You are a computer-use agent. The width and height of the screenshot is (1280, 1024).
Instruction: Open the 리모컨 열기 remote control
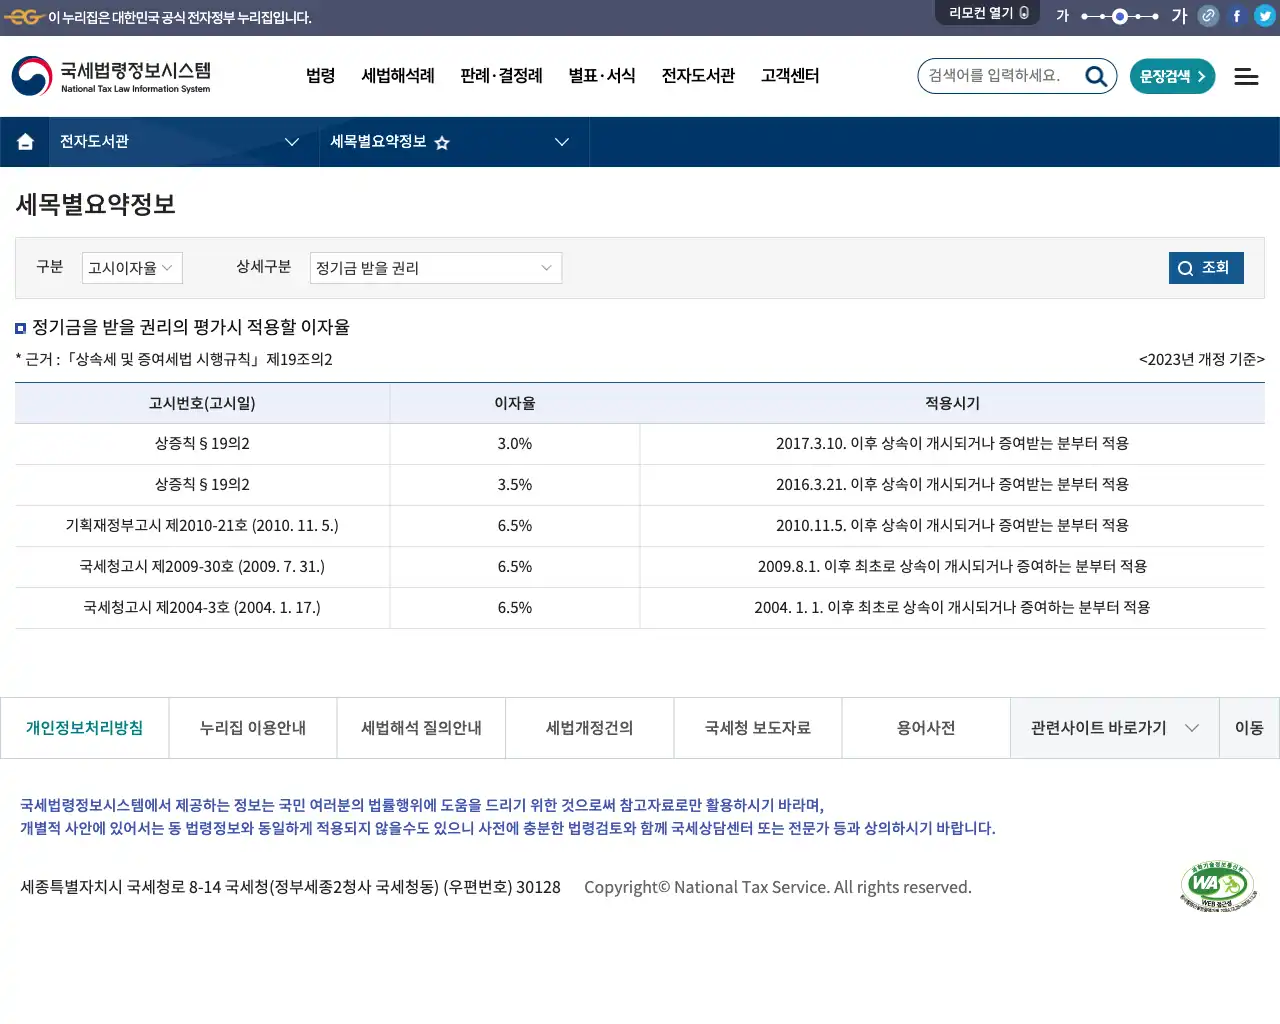point(988,13)
